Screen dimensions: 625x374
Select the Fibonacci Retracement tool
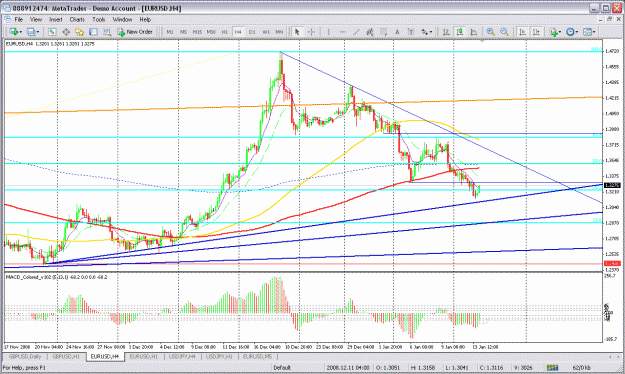[383, 32]
